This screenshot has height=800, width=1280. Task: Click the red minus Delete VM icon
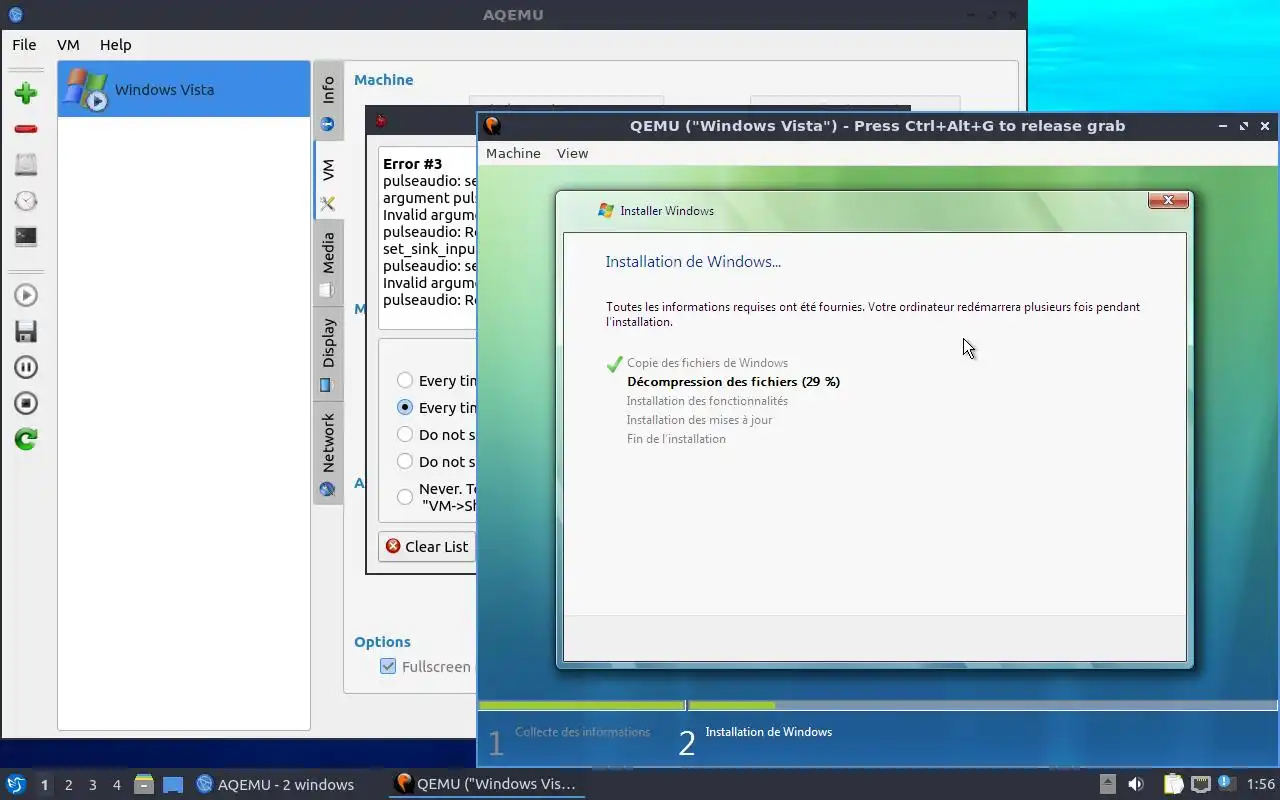point(26,129)
